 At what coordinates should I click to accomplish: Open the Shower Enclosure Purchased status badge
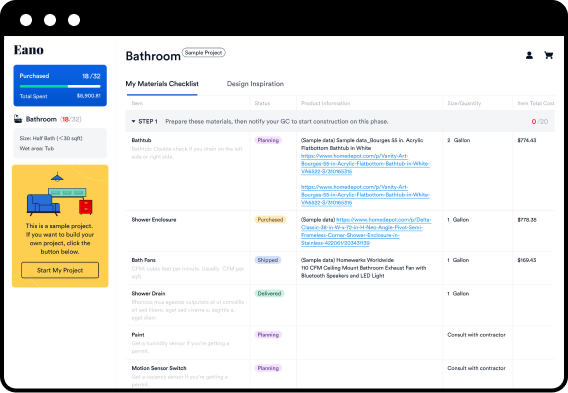[270, 220]
